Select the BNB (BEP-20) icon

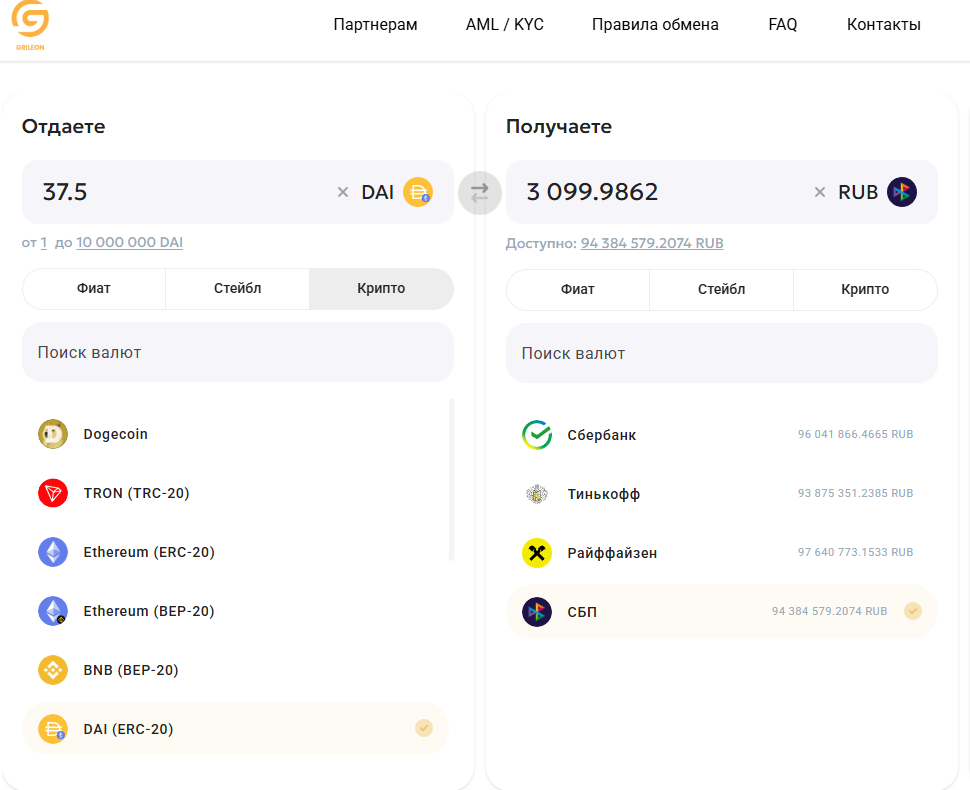(x=53, y=670)
